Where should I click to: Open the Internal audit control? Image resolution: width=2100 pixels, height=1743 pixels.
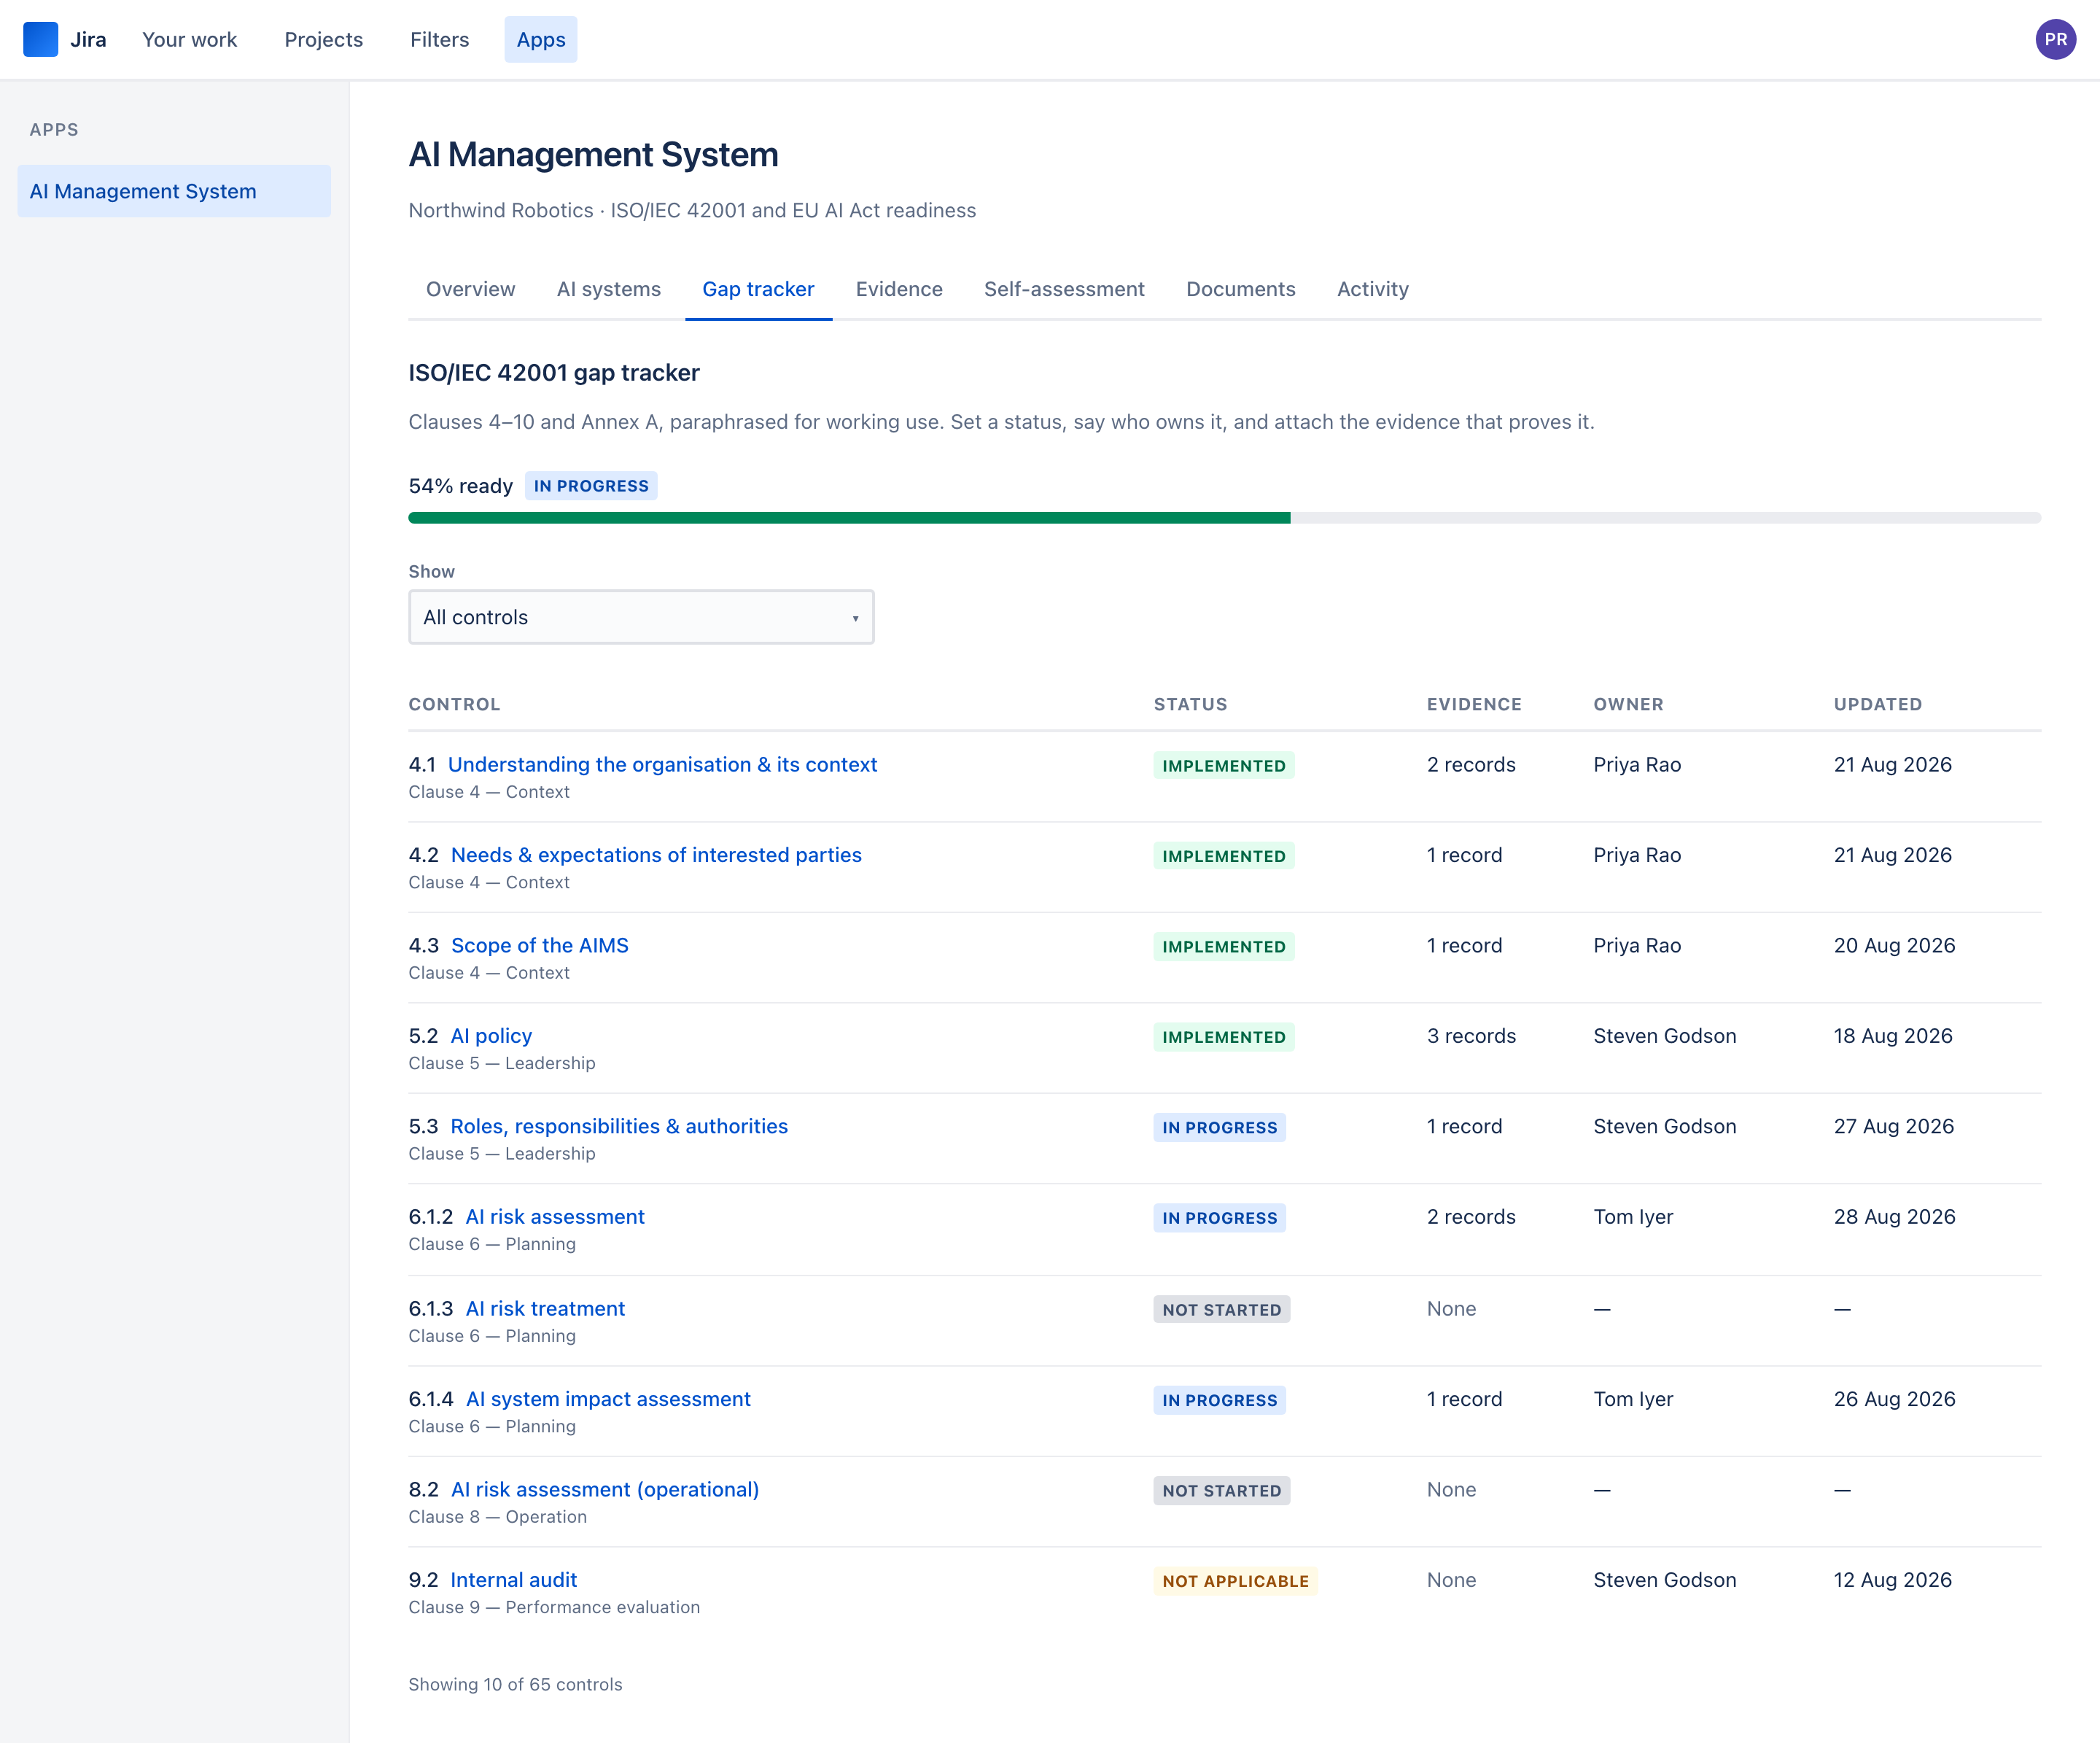[x=513, y=1580]
